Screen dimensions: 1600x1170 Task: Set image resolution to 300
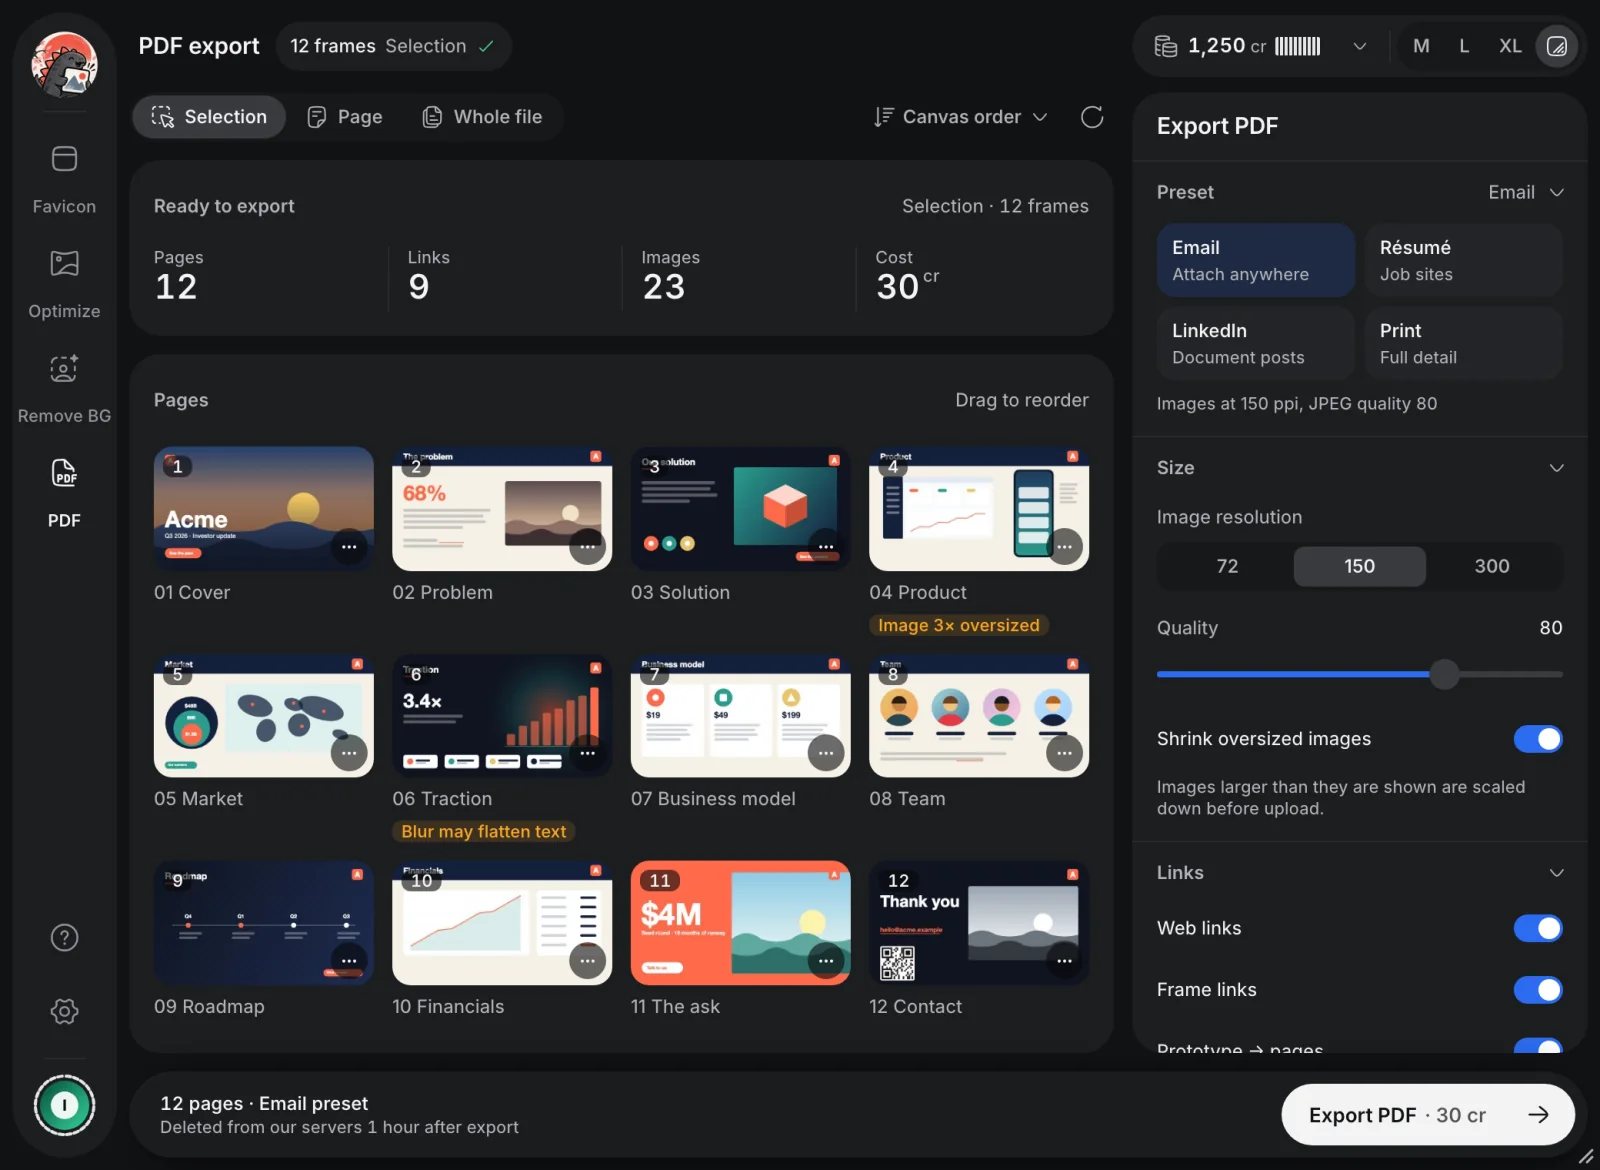point(1492,566)
